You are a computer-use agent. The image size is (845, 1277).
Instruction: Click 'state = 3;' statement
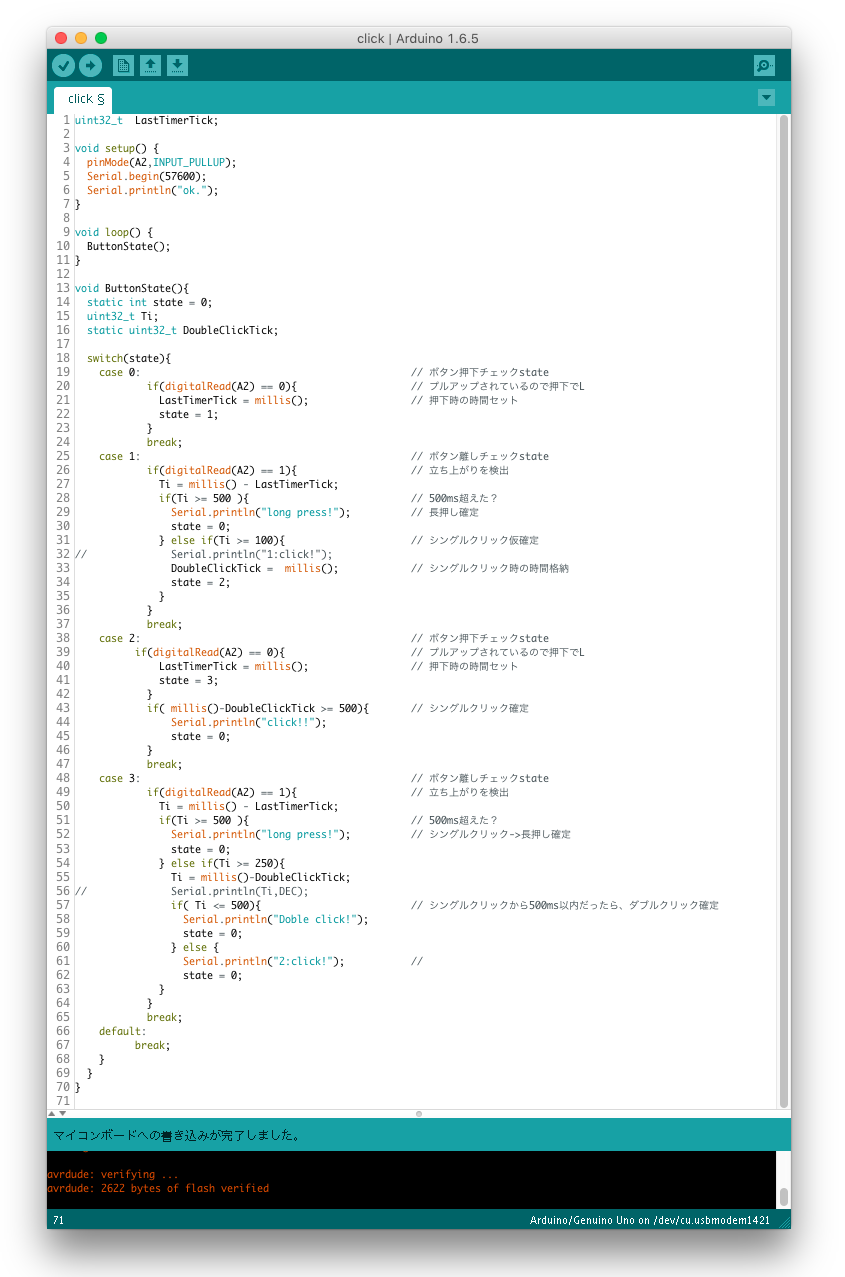[189, 680]
